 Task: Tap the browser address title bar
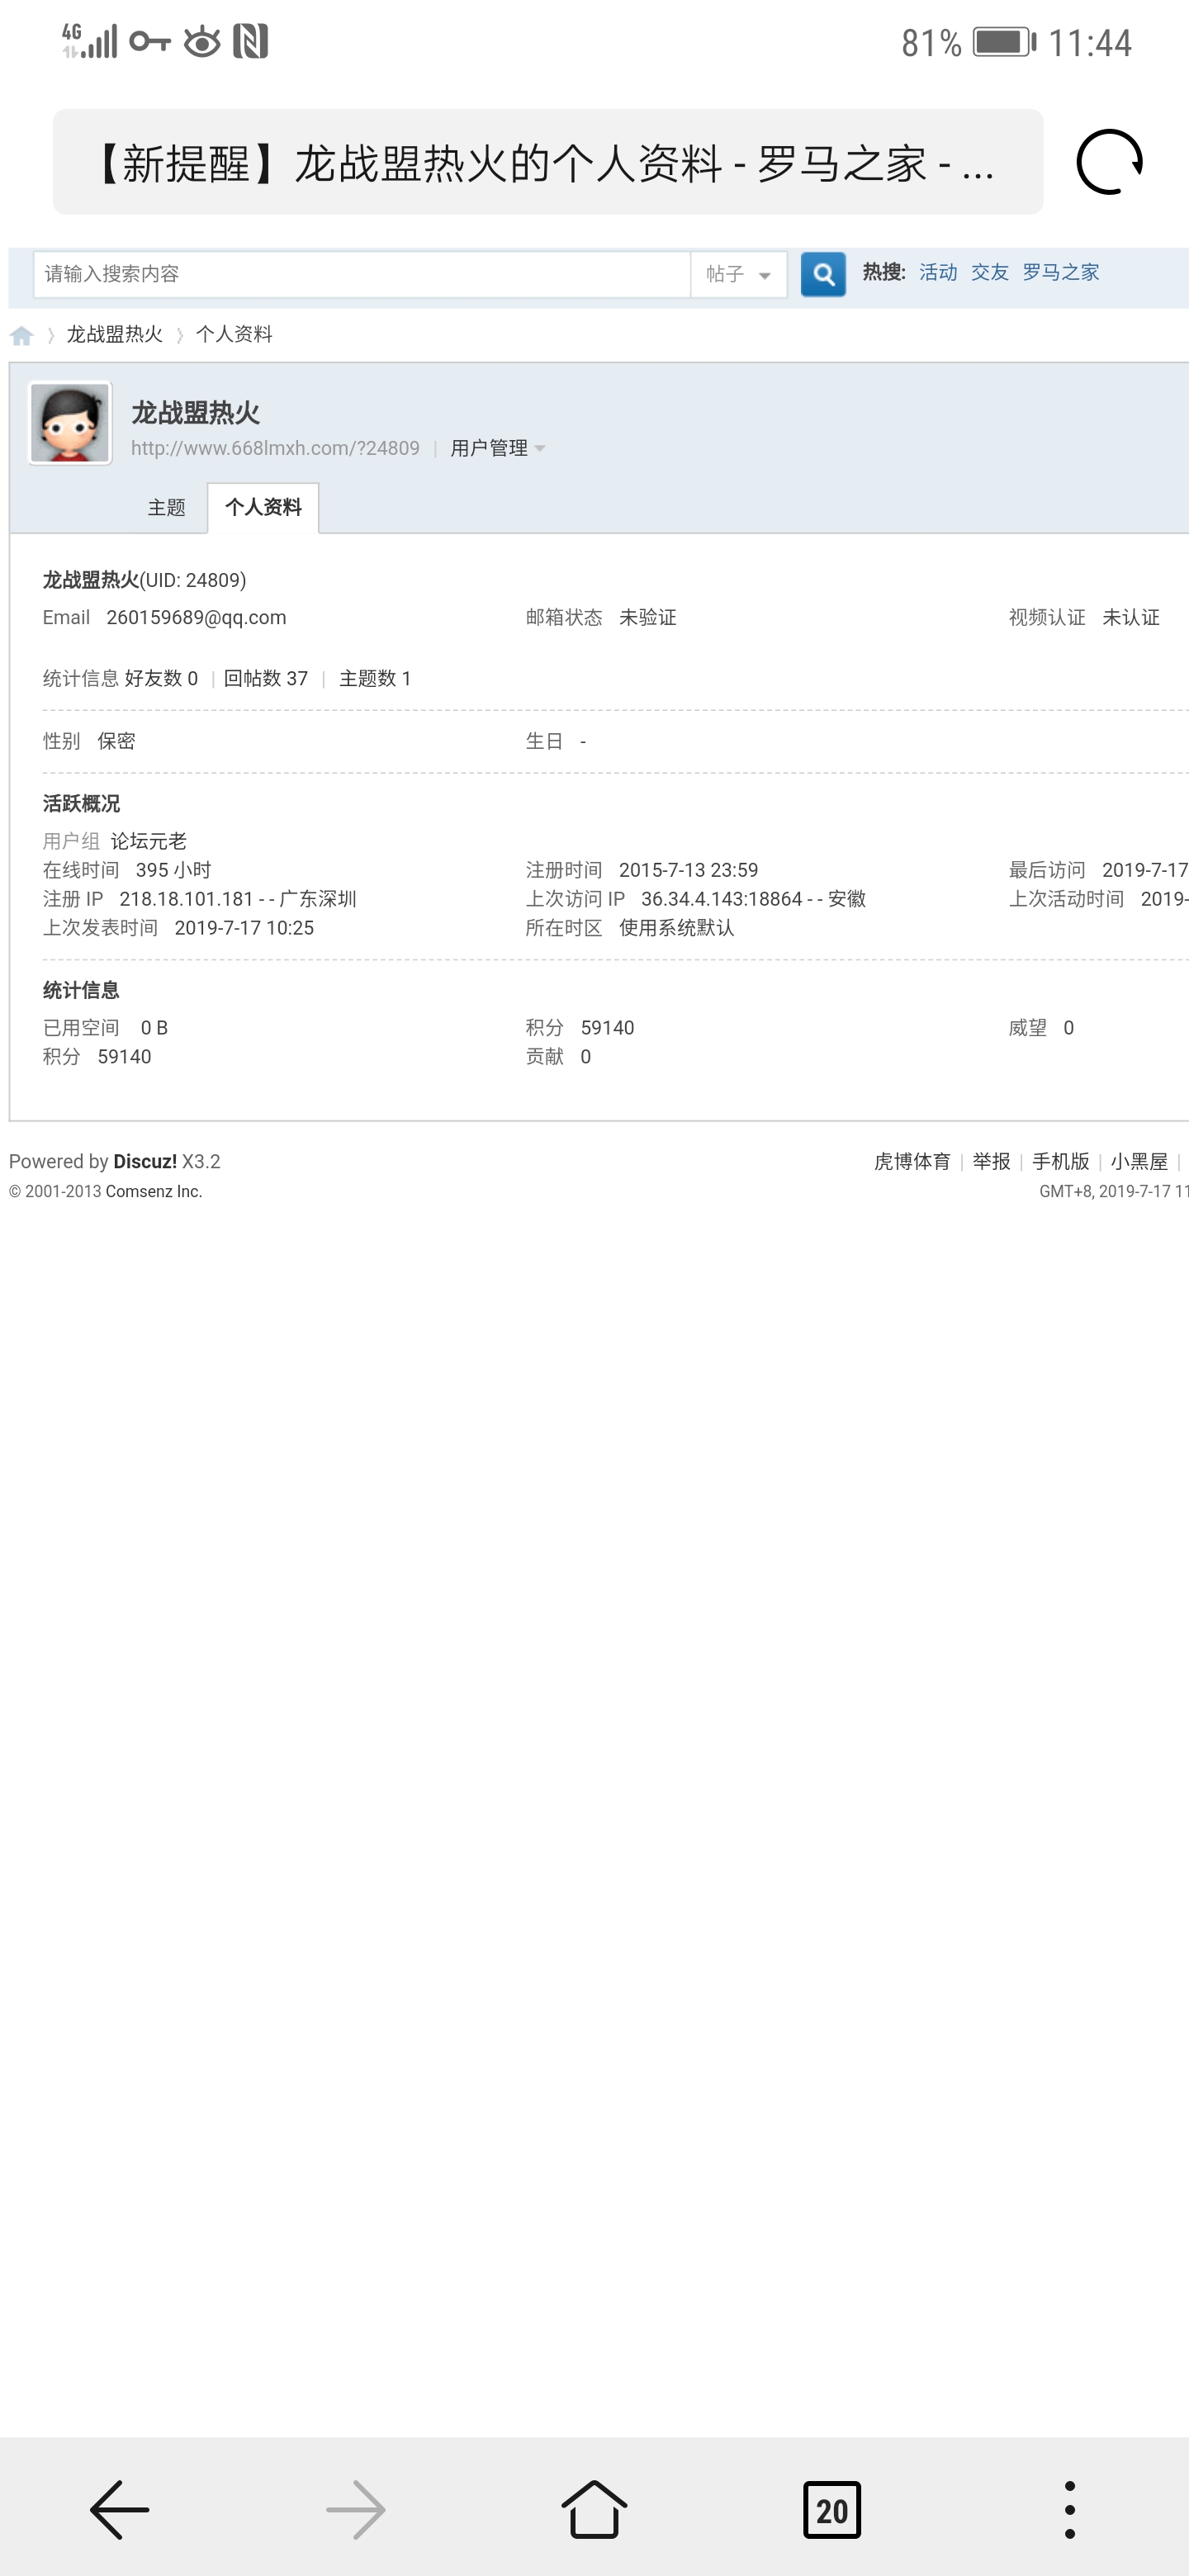pos(548,162)
